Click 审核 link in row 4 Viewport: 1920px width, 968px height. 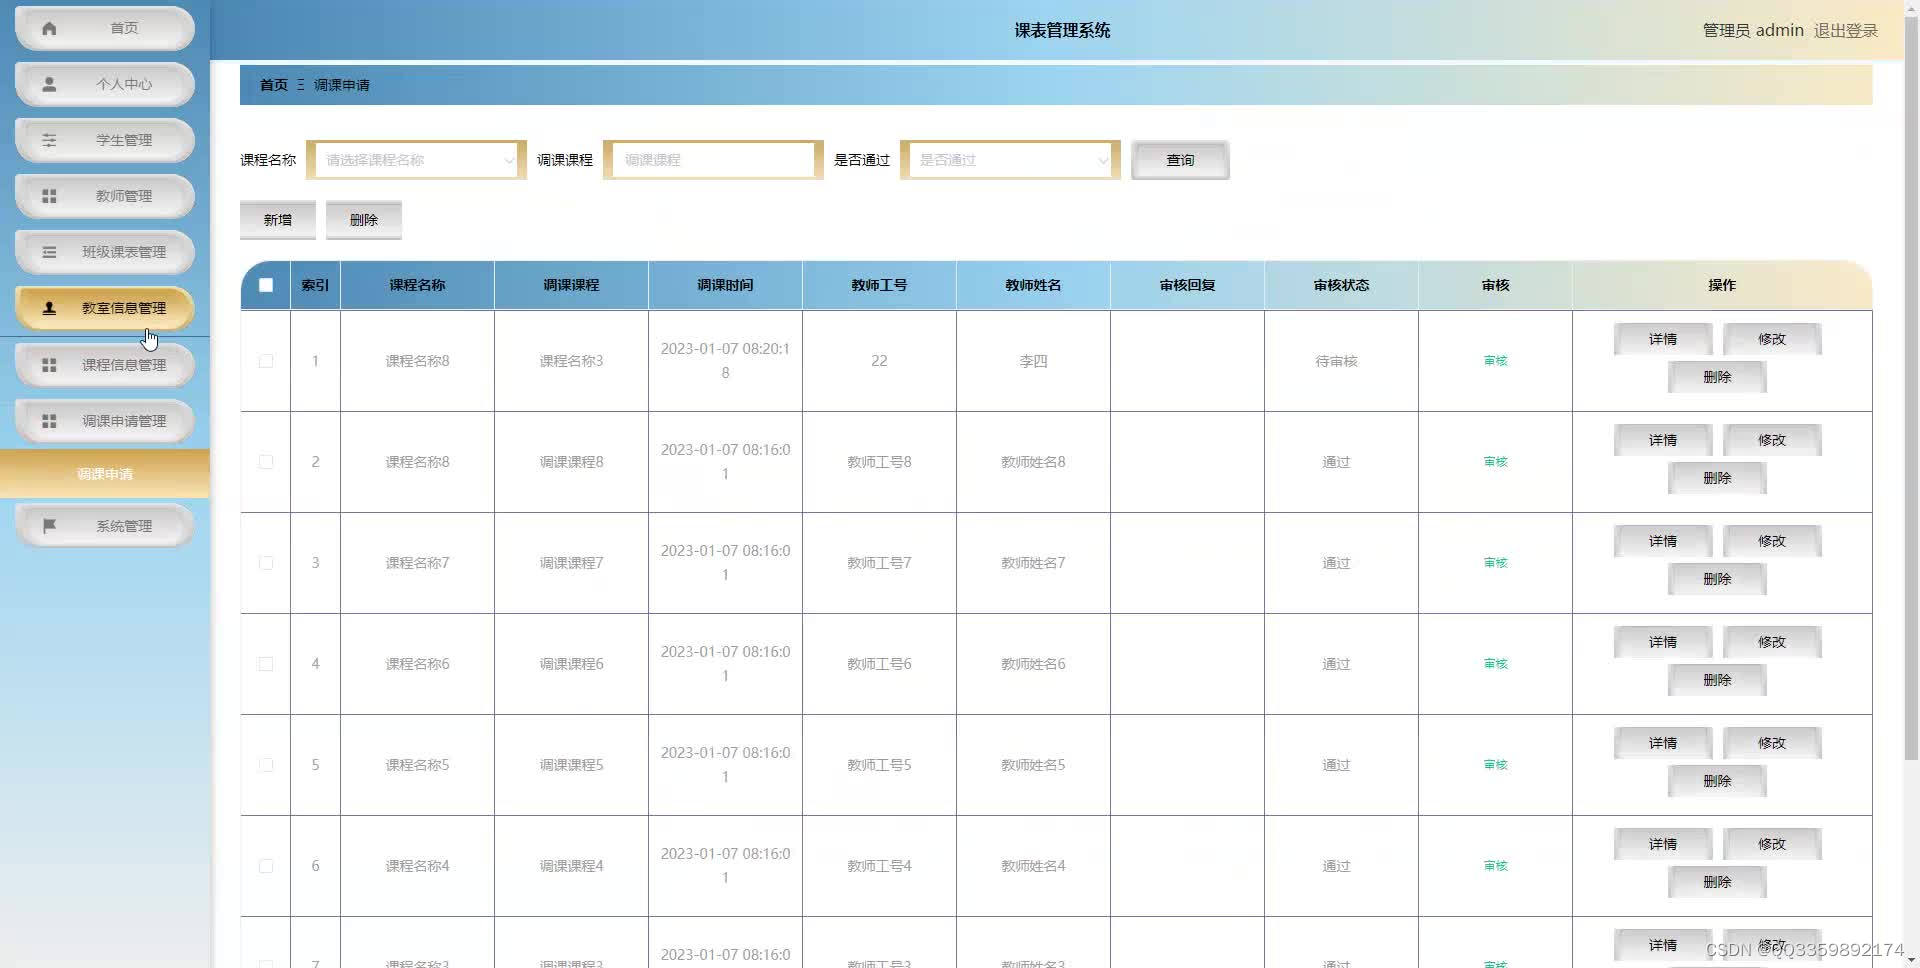coord(1495,664)
